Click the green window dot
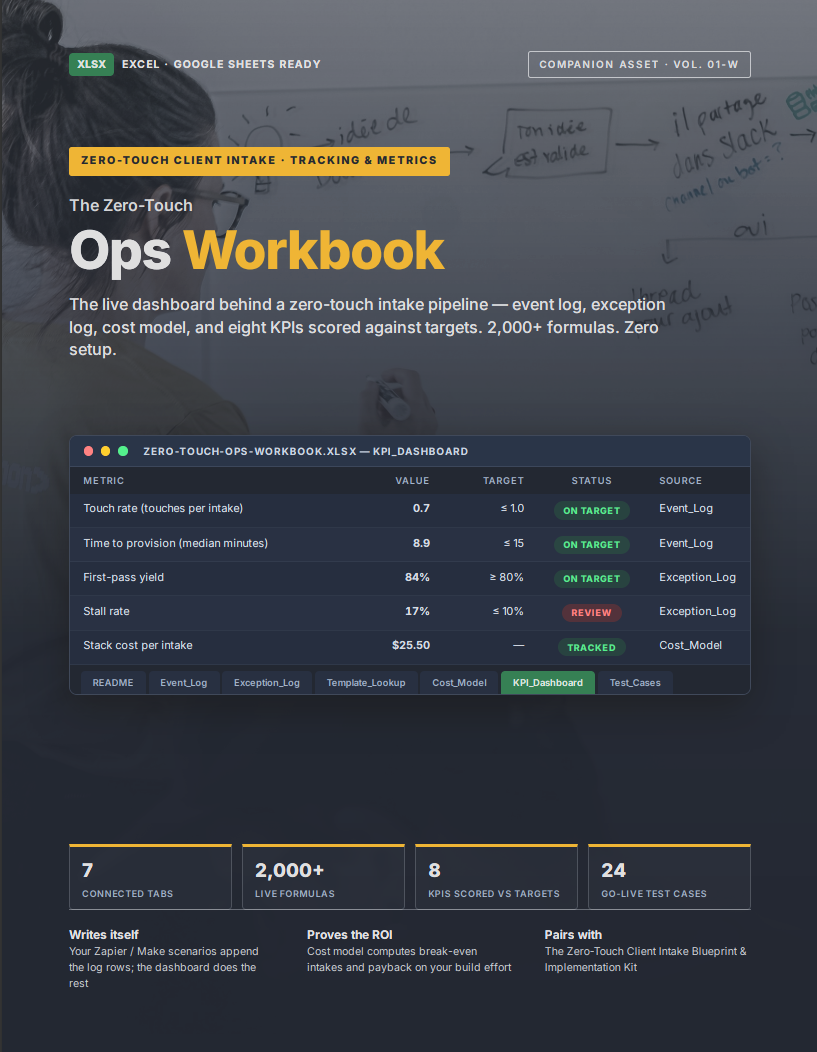The image size is (817, 1052). click(123, 451)
